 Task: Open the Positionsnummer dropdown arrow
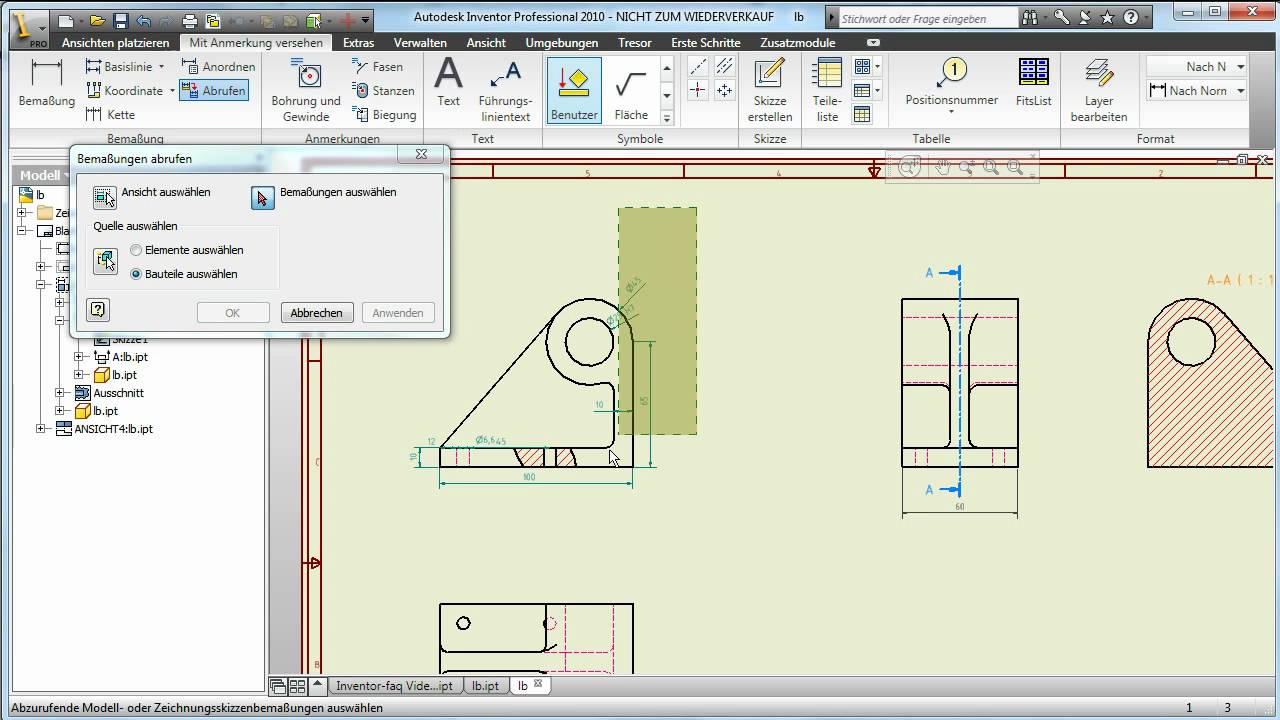[951, 112]
